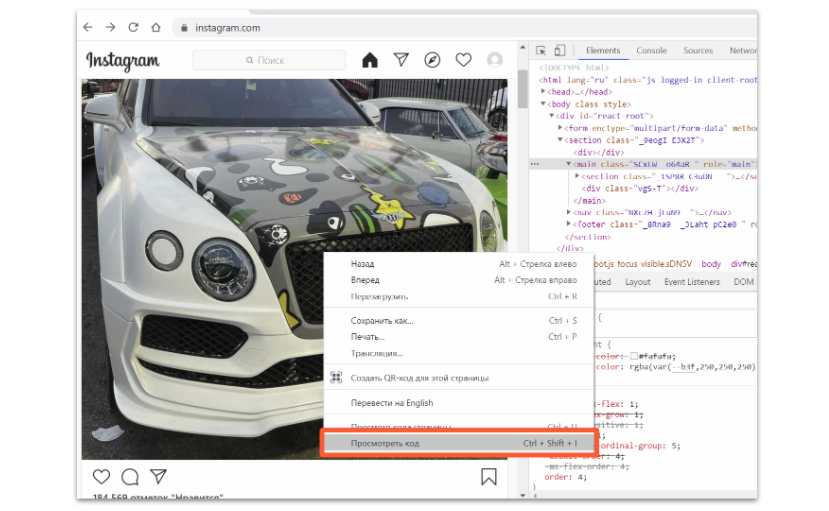Select the div class vgS-T line
This screenshot has height=511, width=829.
(x=640, y=189)
